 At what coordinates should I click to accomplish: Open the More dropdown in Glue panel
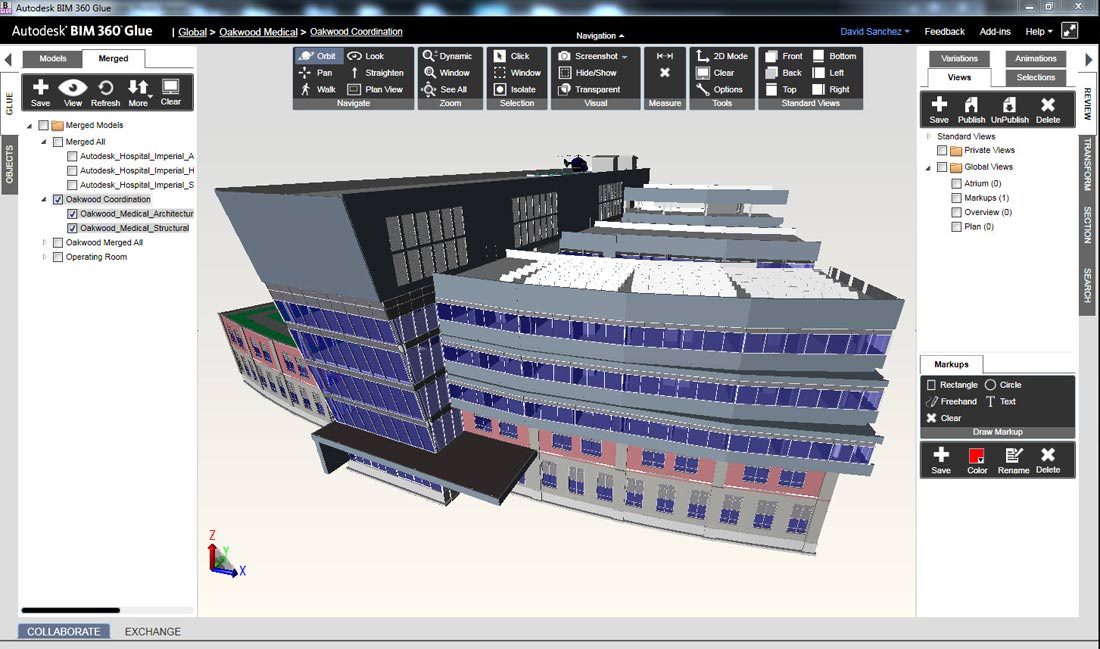pyautogui.click(x=138, y=93)
